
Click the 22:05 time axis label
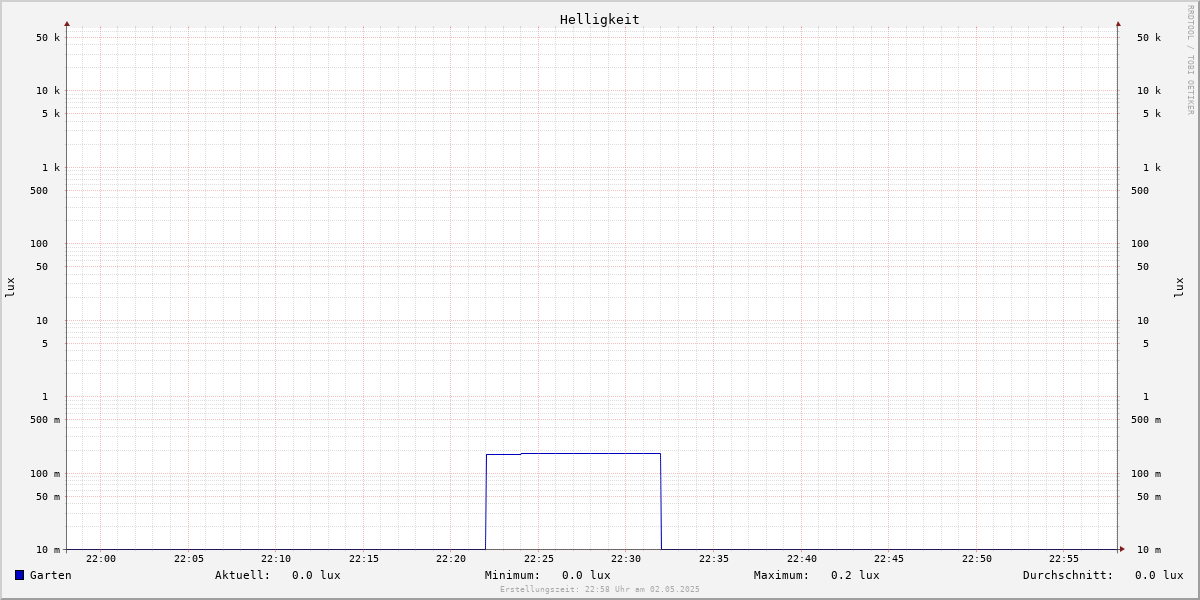click(189, 559)
